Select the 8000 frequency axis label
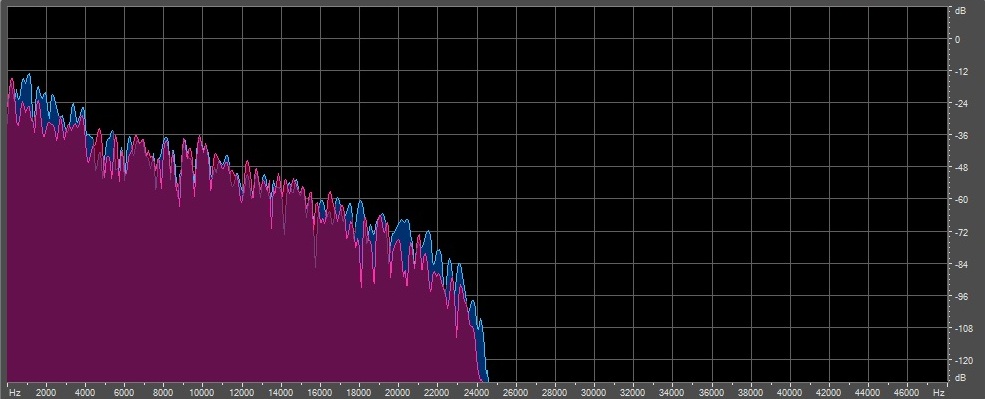Viewport: 985px width, 399px height. [163, 393]
